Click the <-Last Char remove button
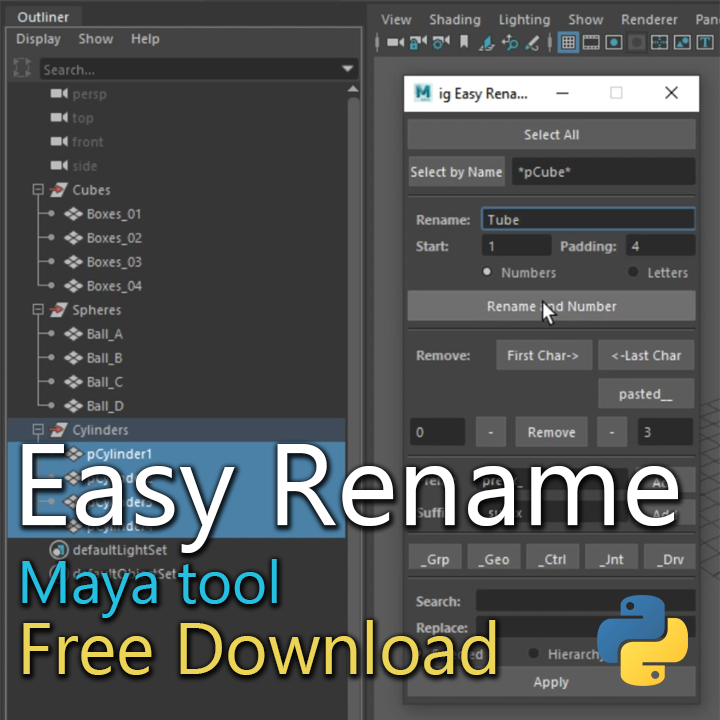Image resolution: width=720 pixels, height=720 pixels. click(646, 355)
